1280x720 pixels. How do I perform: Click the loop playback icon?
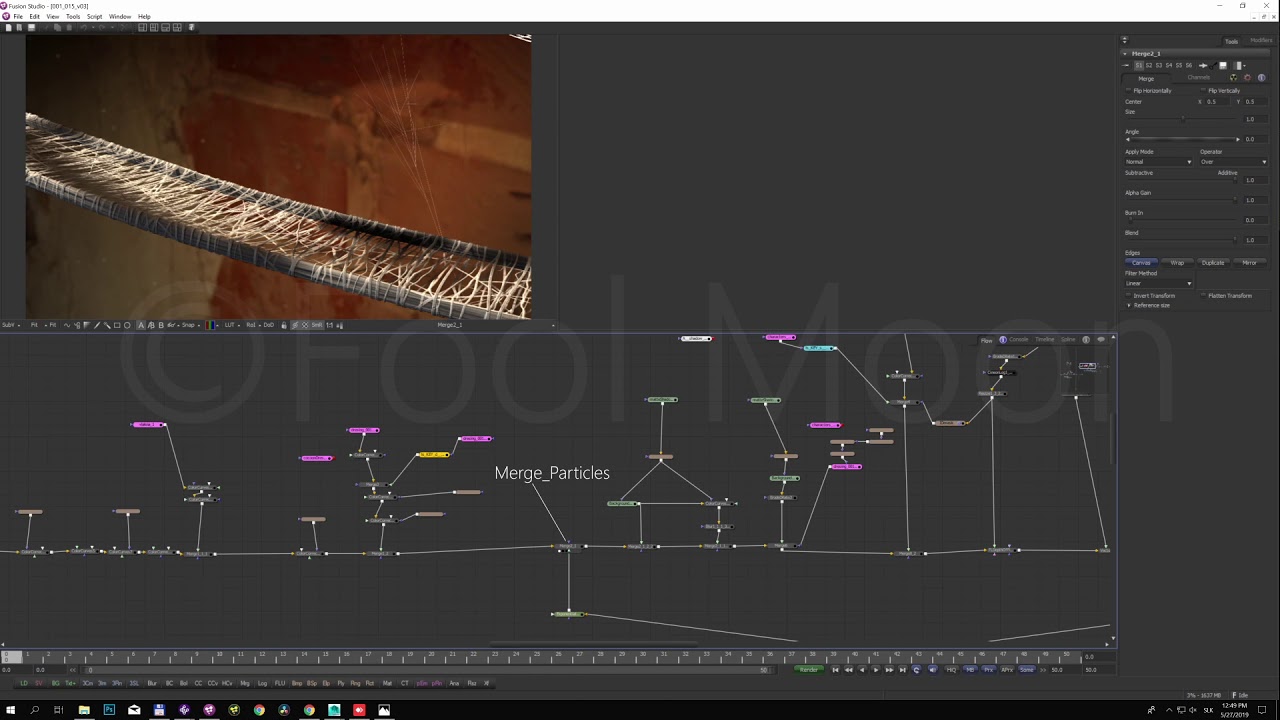[x=916, y=670]
